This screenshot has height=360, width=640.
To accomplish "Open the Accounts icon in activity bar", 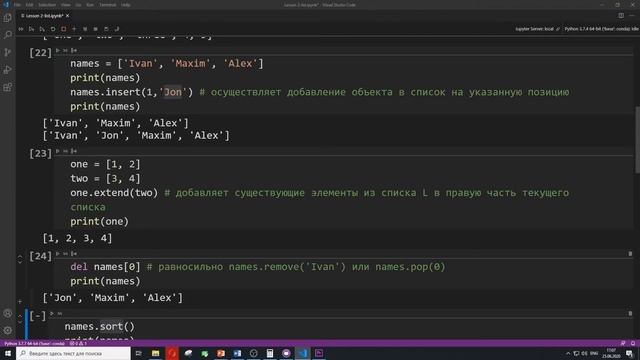I will coord(8,313).
